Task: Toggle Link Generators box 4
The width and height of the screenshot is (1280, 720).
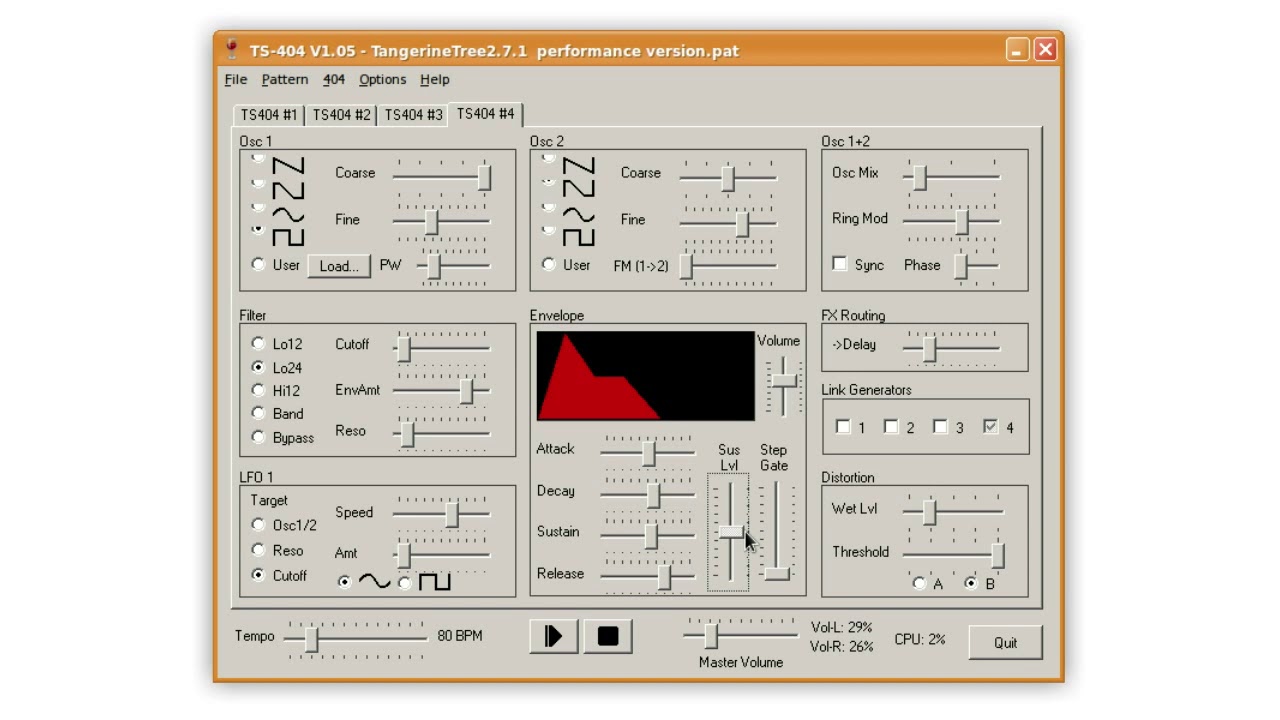Action: (990, 427)
